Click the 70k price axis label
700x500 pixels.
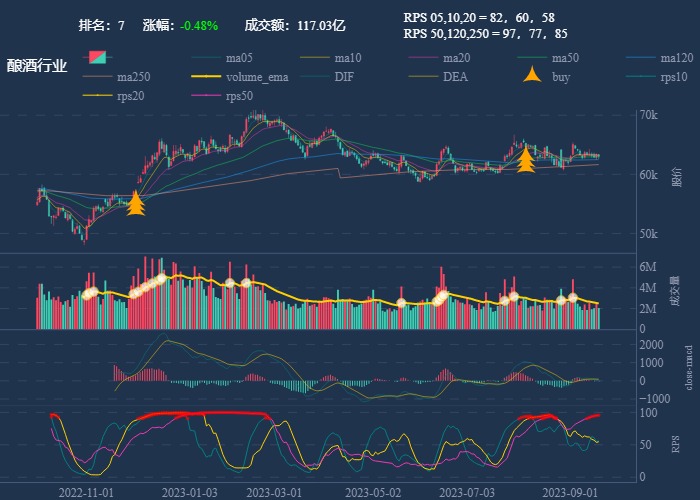tap(649, 116)
